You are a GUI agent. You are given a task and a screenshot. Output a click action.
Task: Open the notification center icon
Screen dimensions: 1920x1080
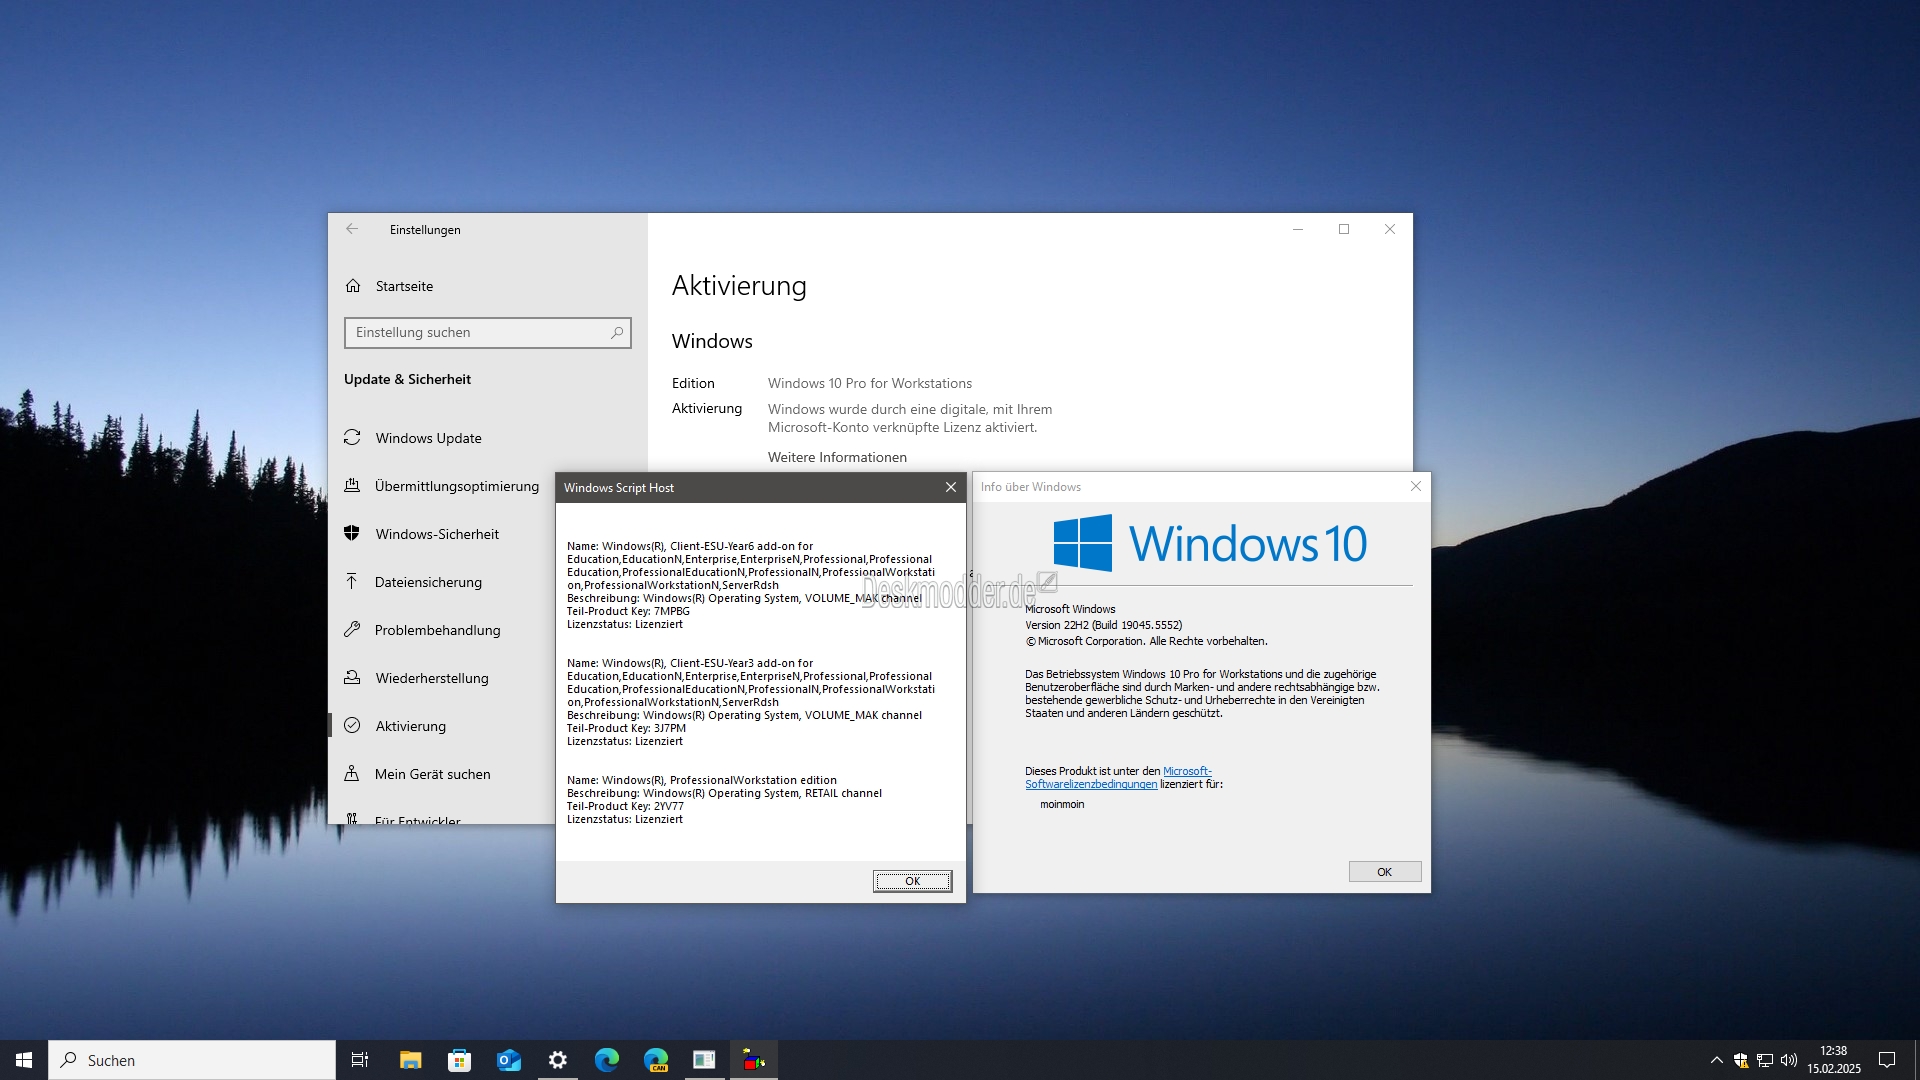[x=1887, y=1060]
